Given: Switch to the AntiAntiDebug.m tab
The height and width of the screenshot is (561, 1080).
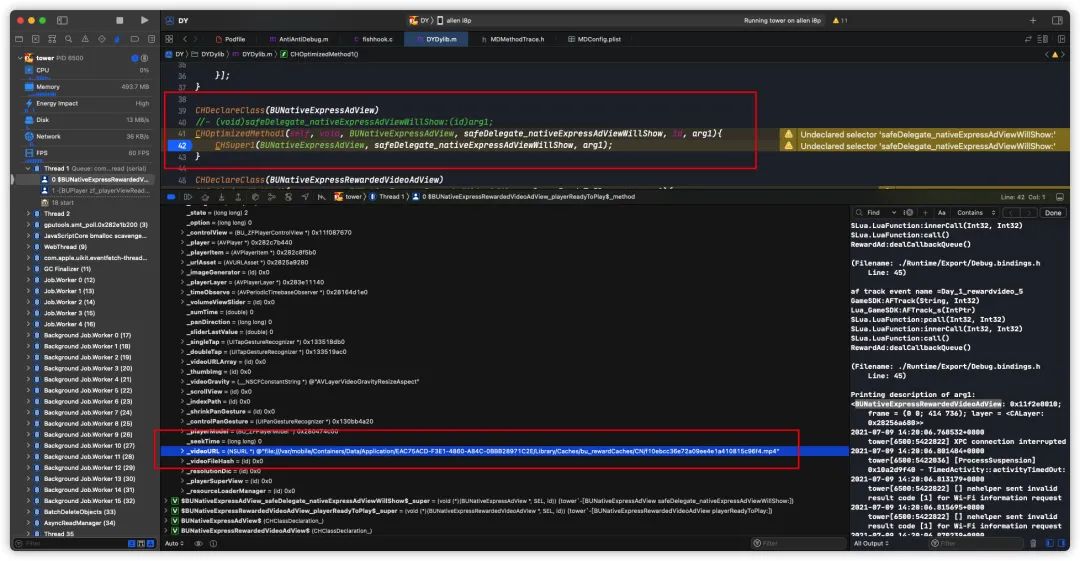Looking at the screenshot, I should point(298,39).
